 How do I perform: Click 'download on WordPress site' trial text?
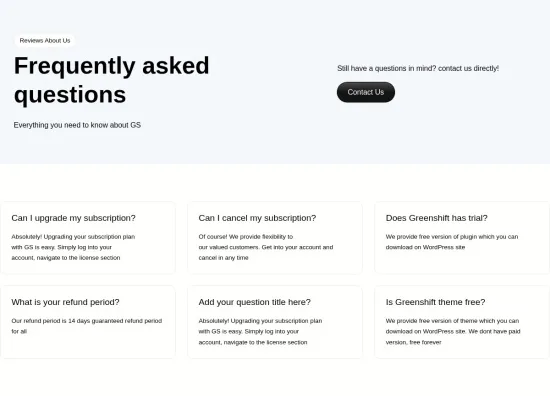pyautogui.click(x=425, y=247)
